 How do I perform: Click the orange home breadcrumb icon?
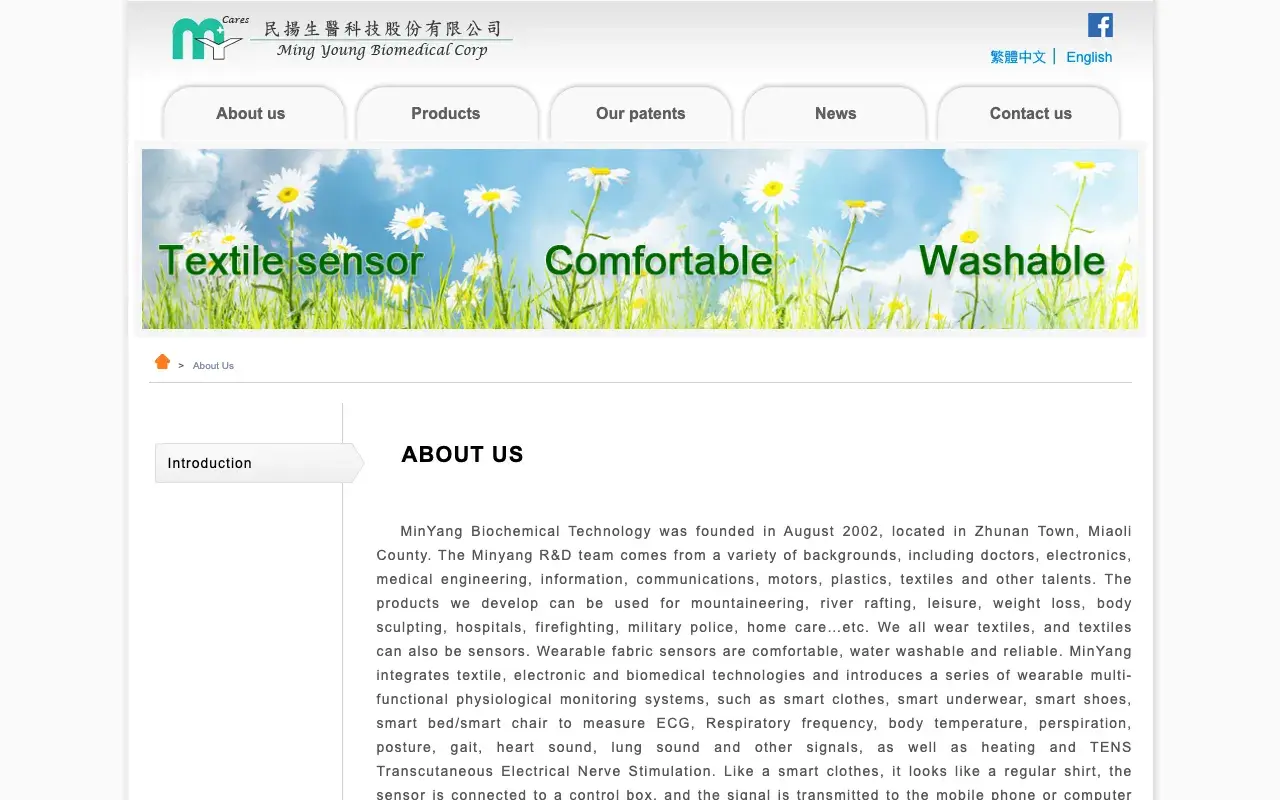162,362
